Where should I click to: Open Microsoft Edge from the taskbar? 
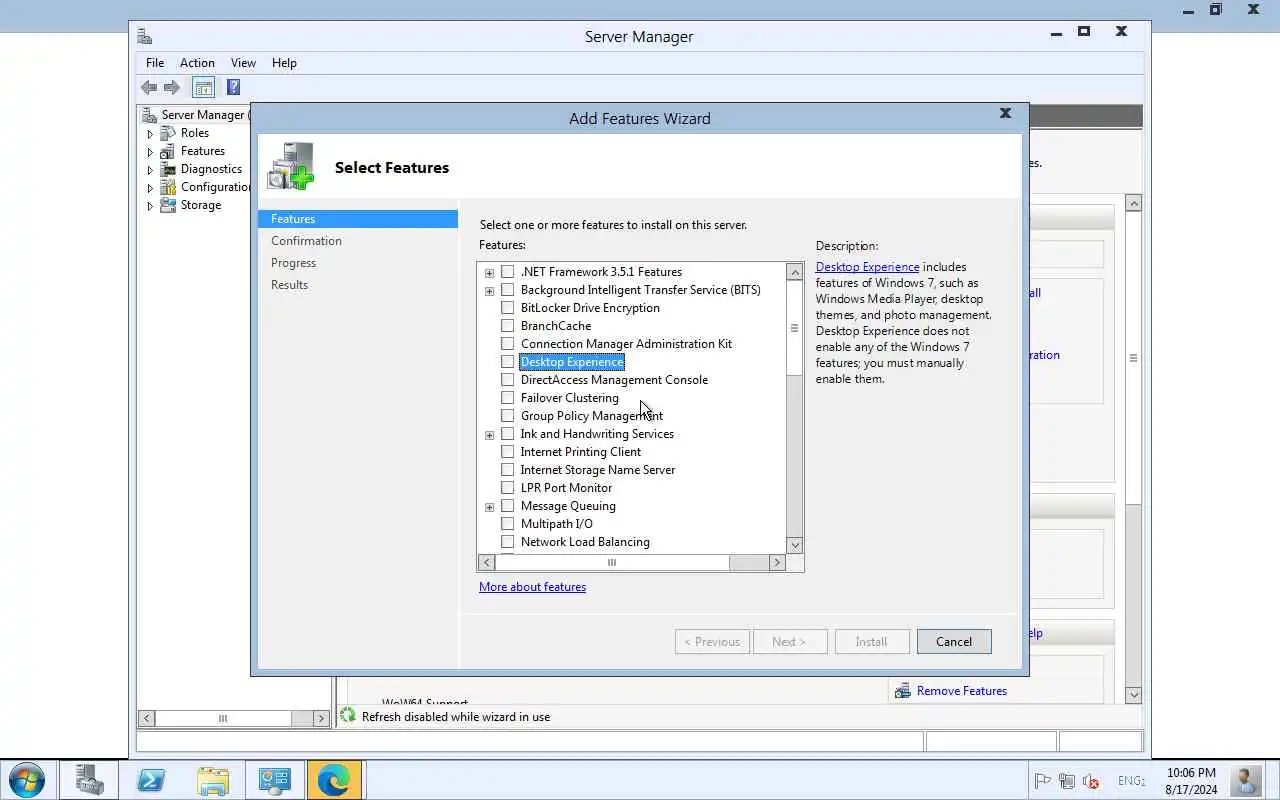point(334,780)
